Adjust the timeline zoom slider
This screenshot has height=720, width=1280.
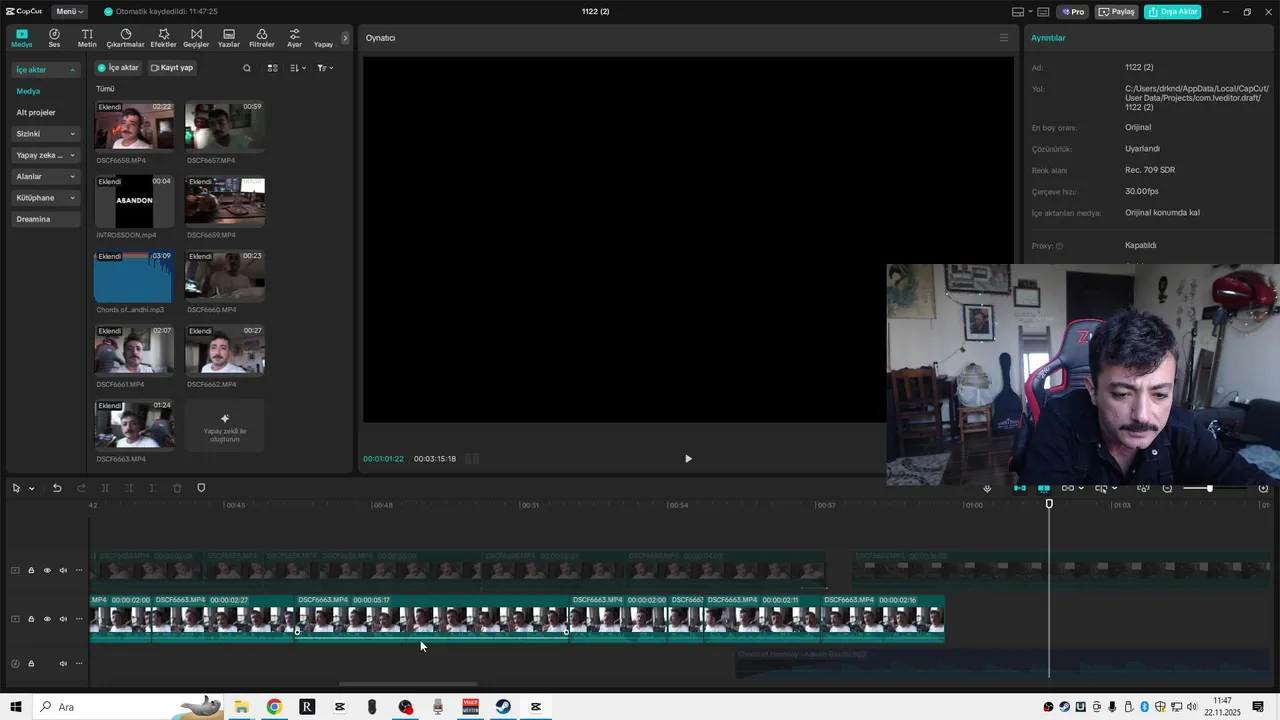(1211, 488)
